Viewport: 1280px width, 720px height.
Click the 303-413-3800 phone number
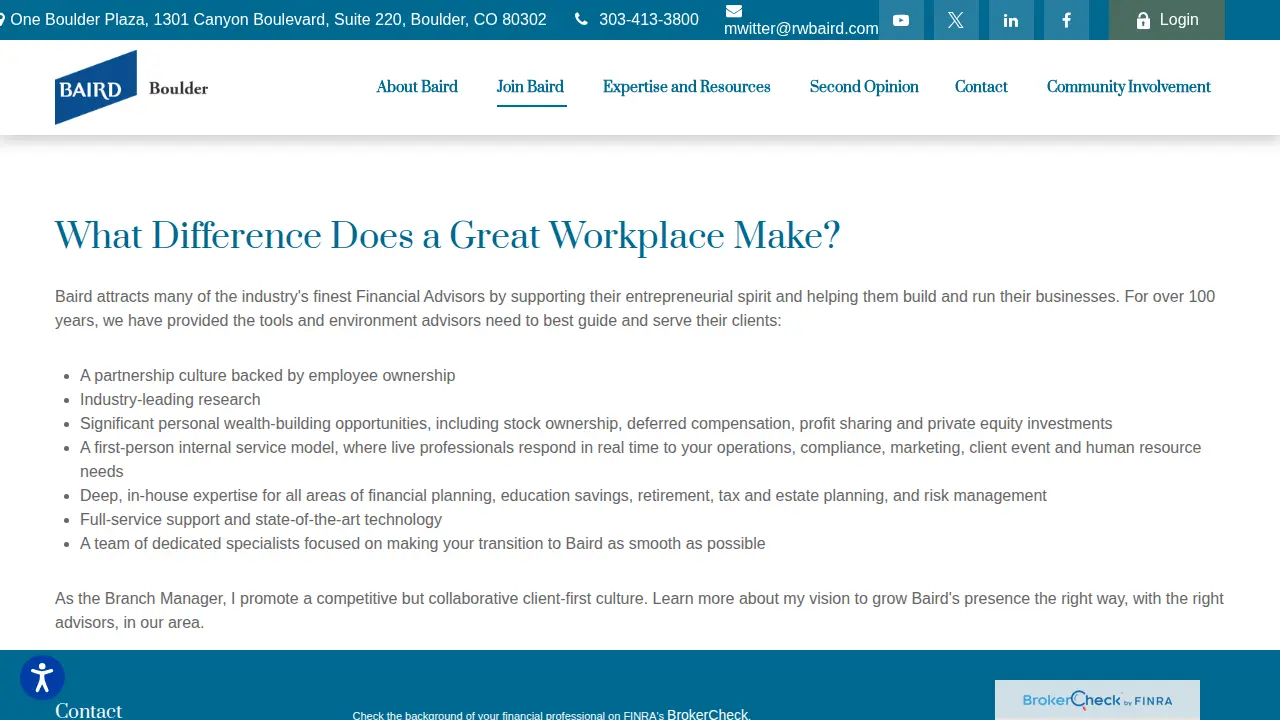tap(649, 20)
